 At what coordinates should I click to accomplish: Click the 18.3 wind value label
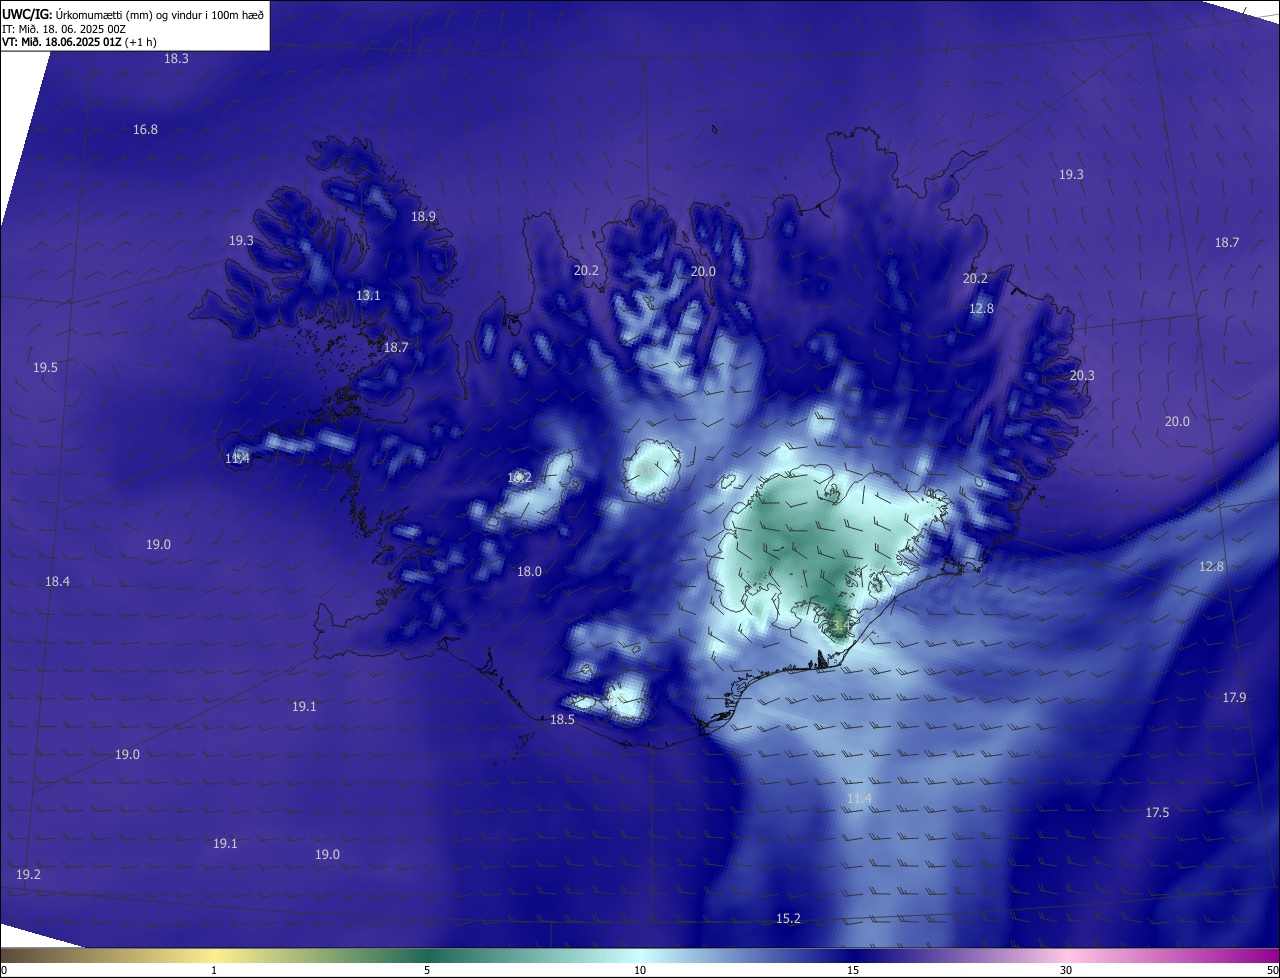point(176,59)
